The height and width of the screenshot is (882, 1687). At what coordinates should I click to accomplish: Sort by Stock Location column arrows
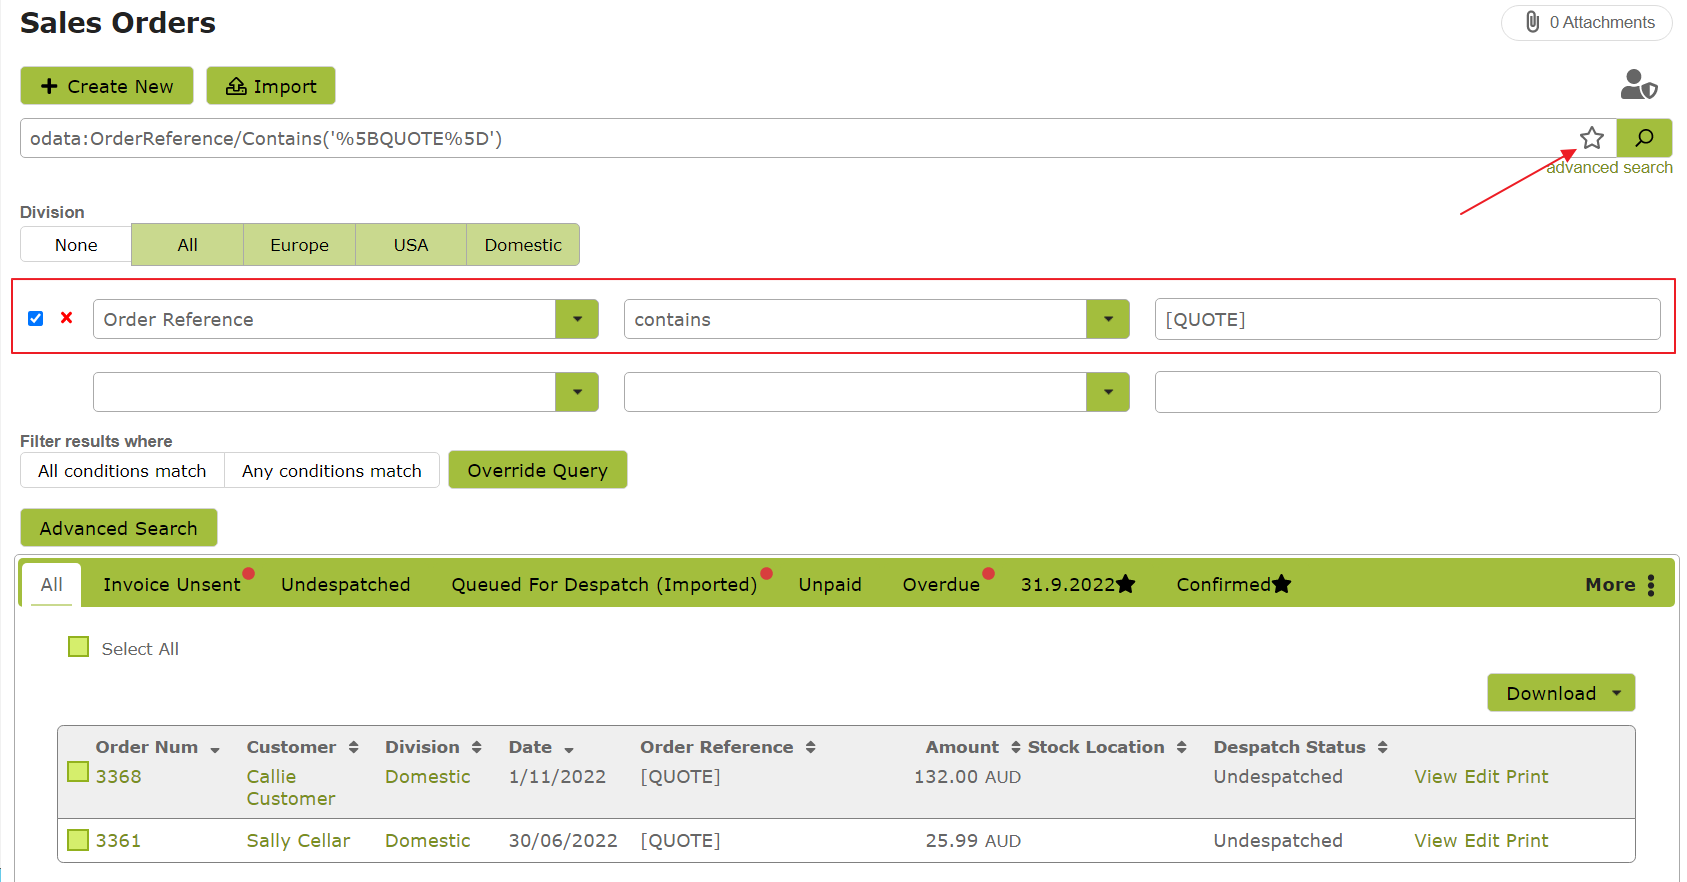click(x=1182, y=747)
